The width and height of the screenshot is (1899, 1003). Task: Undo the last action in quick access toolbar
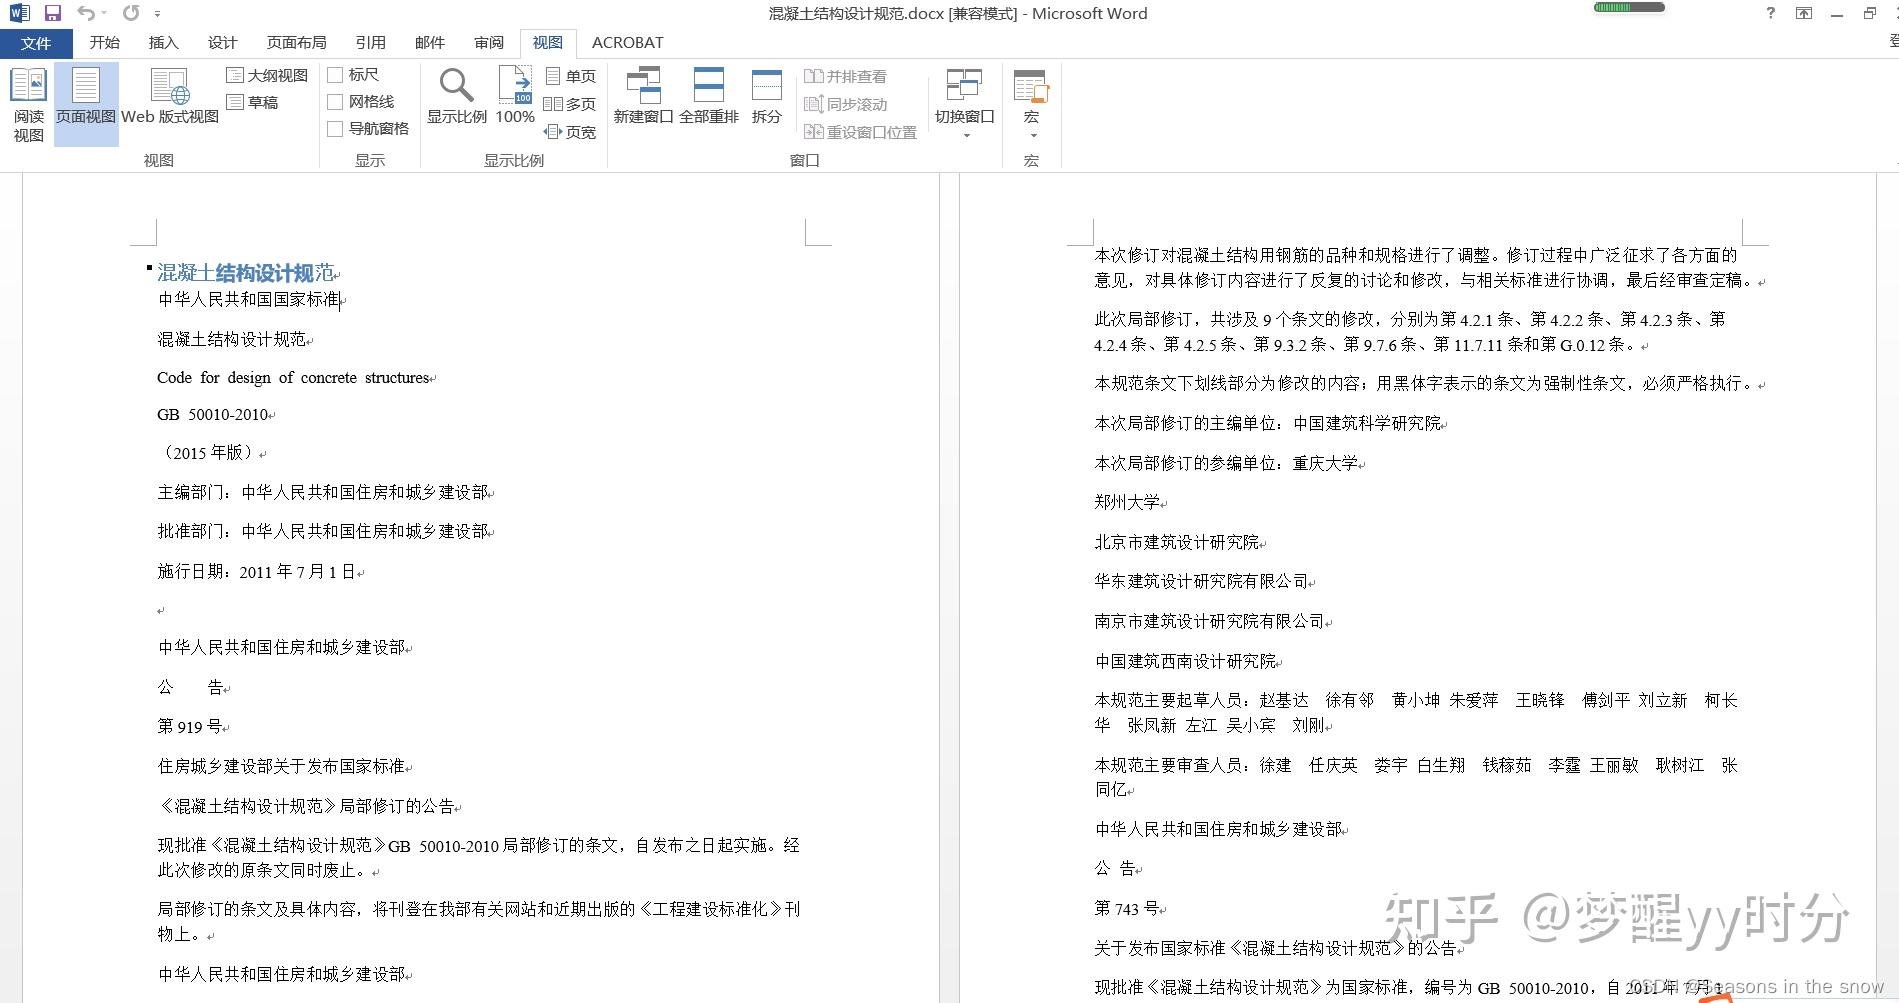86,13
